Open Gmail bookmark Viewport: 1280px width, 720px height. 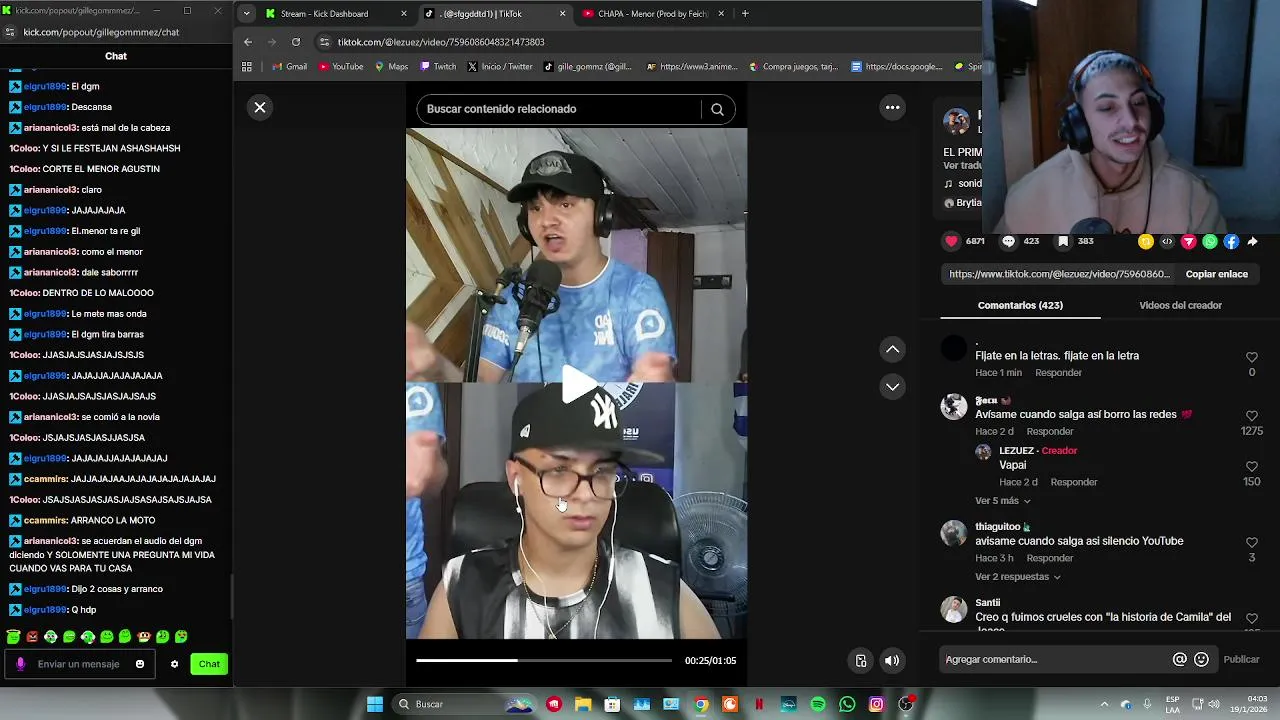[x=289, y=67]
